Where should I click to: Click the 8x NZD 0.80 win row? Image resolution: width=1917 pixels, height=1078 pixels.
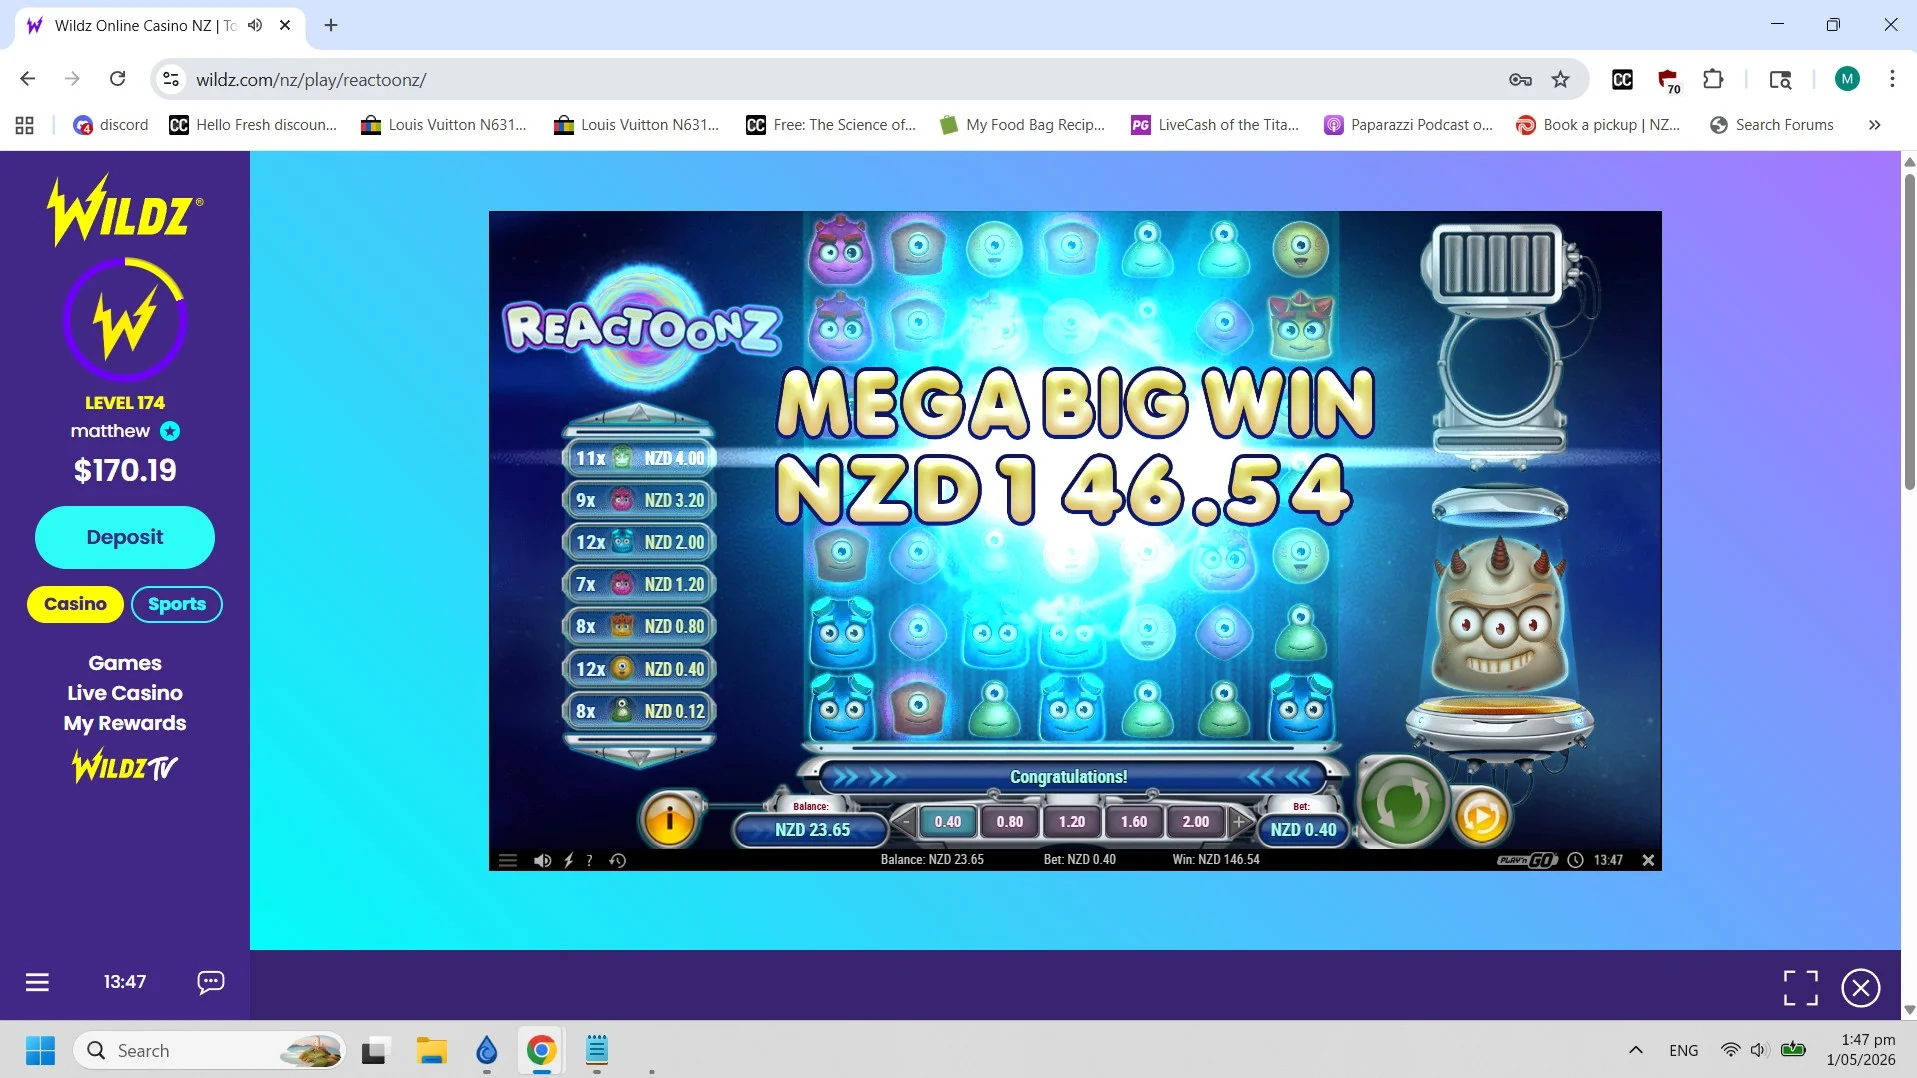tap(640, 626)
